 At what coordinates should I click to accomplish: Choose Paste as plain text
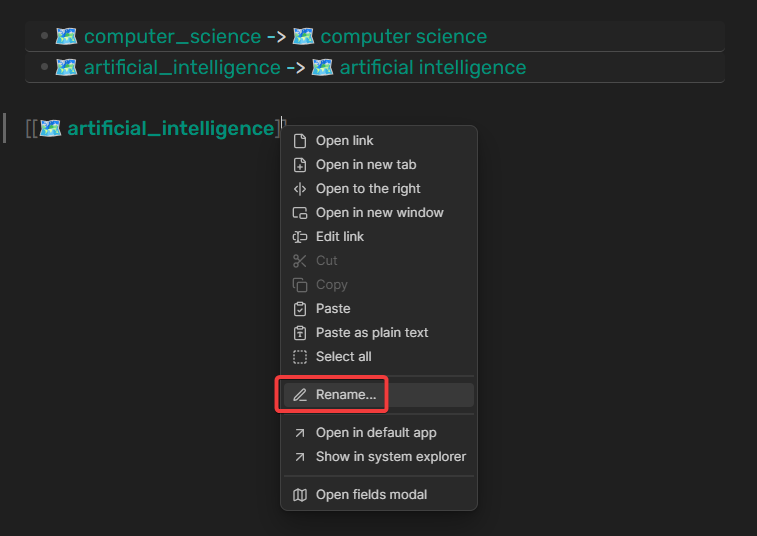372,333
